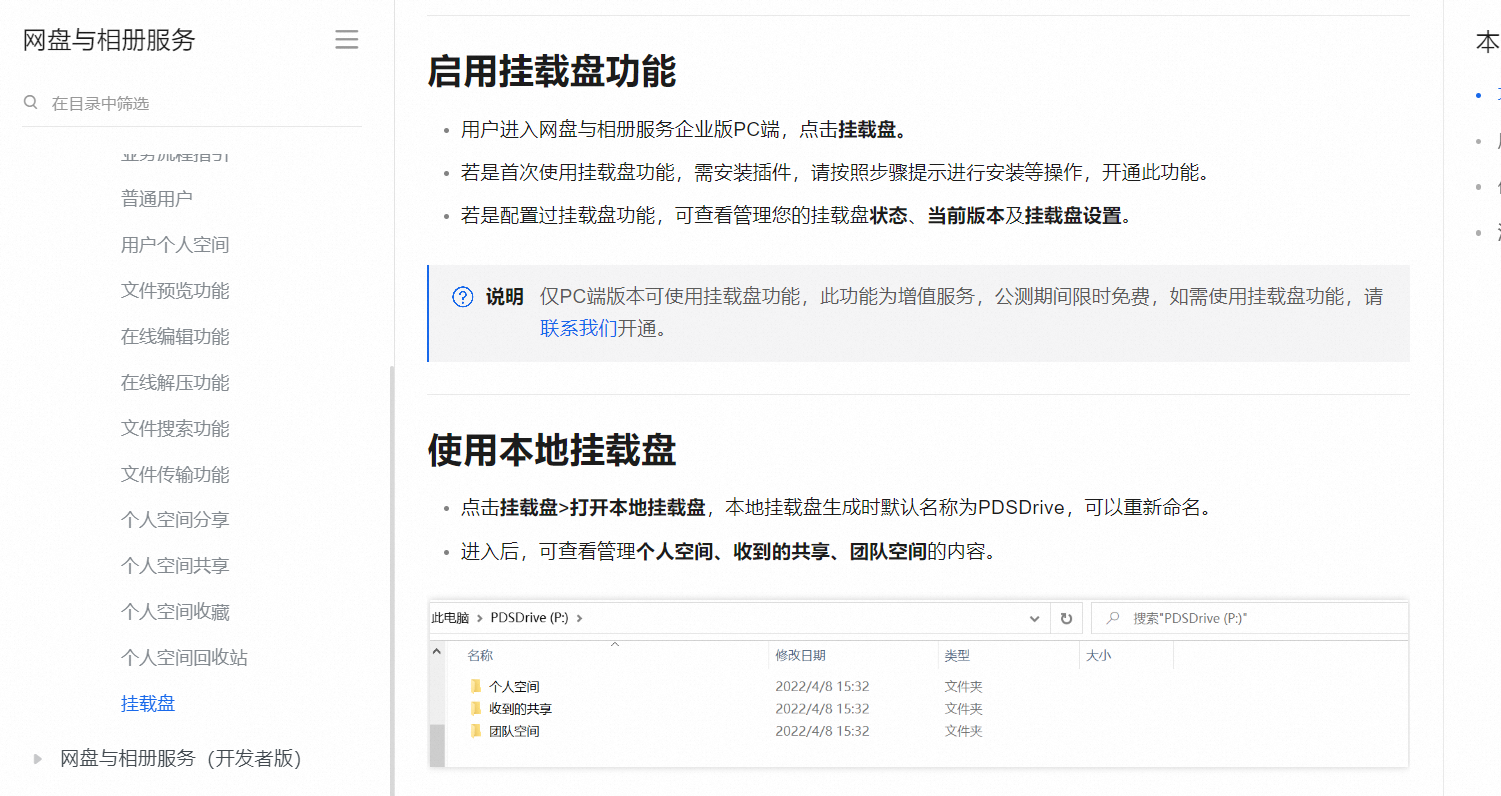Viewport: 1501px width, 796px height.
Task: Open 个人空间分享 in sidebar
Action: coord(175,520)
